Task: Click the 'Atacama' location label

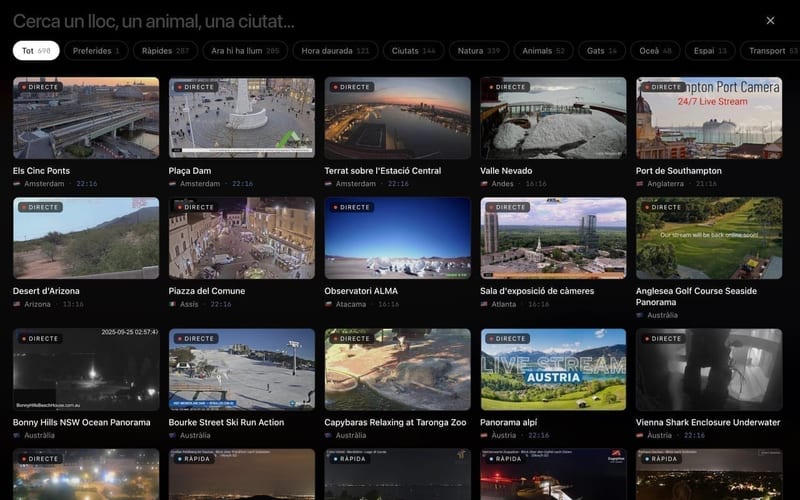Action: pyautogui.click(x=351, y=304)
